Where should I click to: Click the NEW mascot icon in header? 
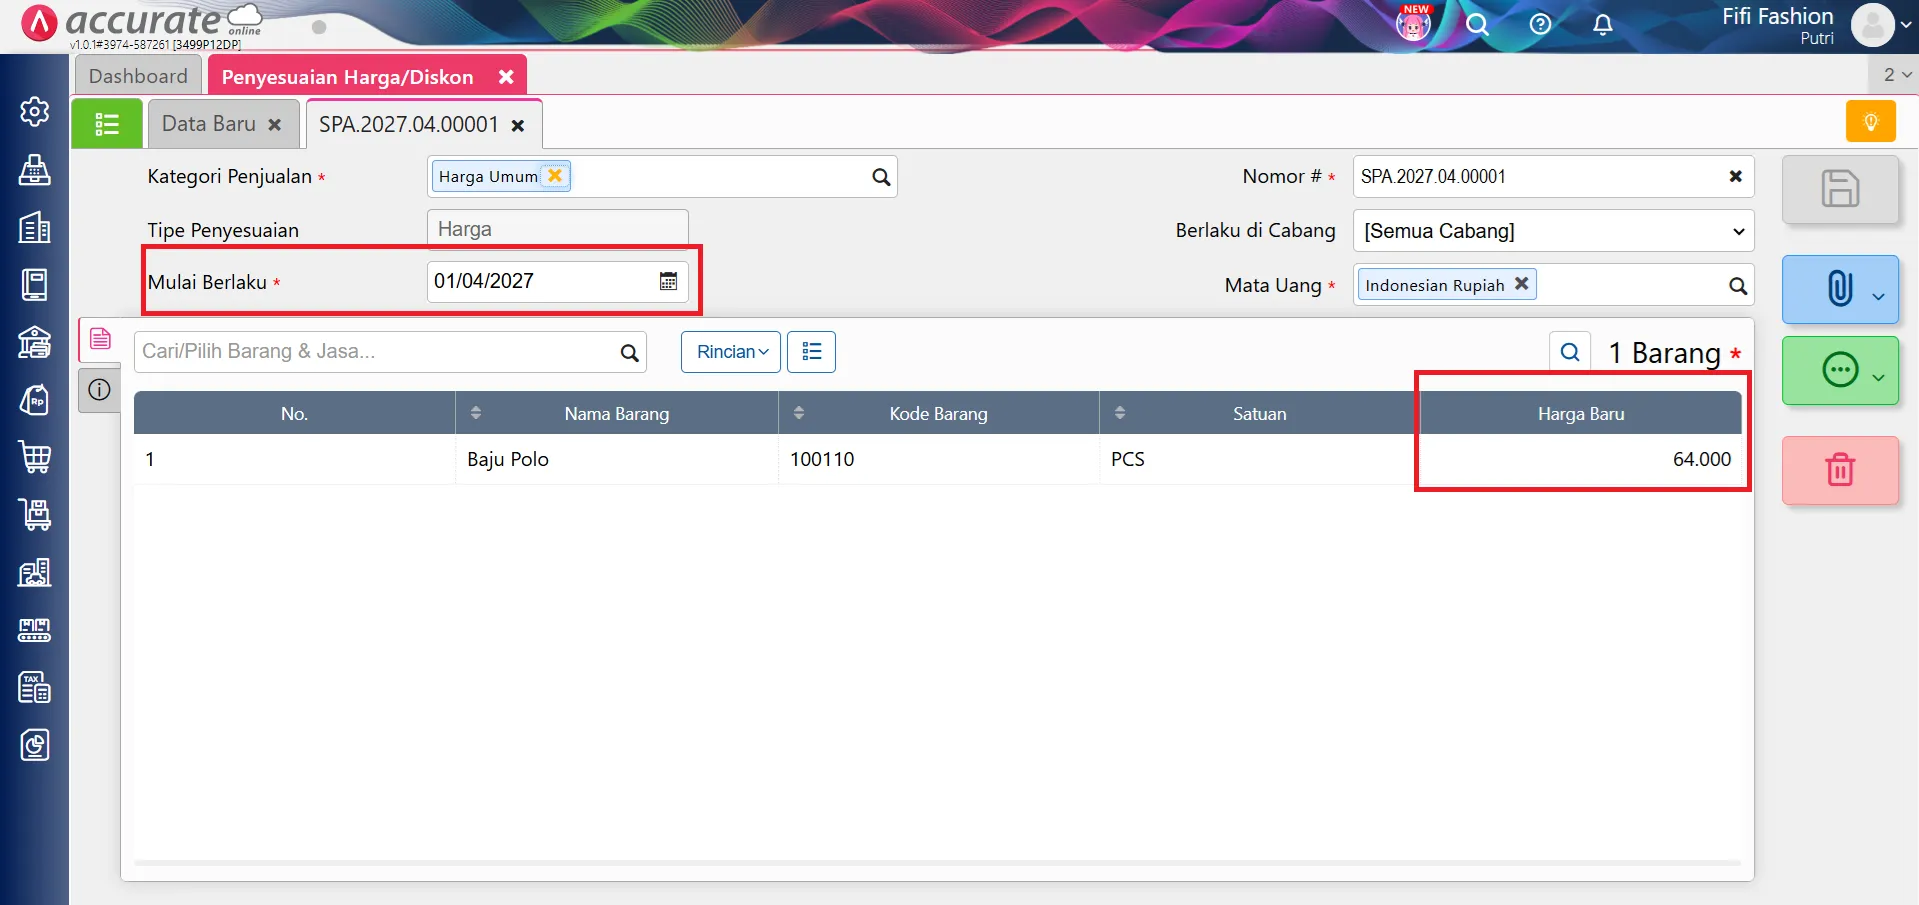(x=1413, y=23)
